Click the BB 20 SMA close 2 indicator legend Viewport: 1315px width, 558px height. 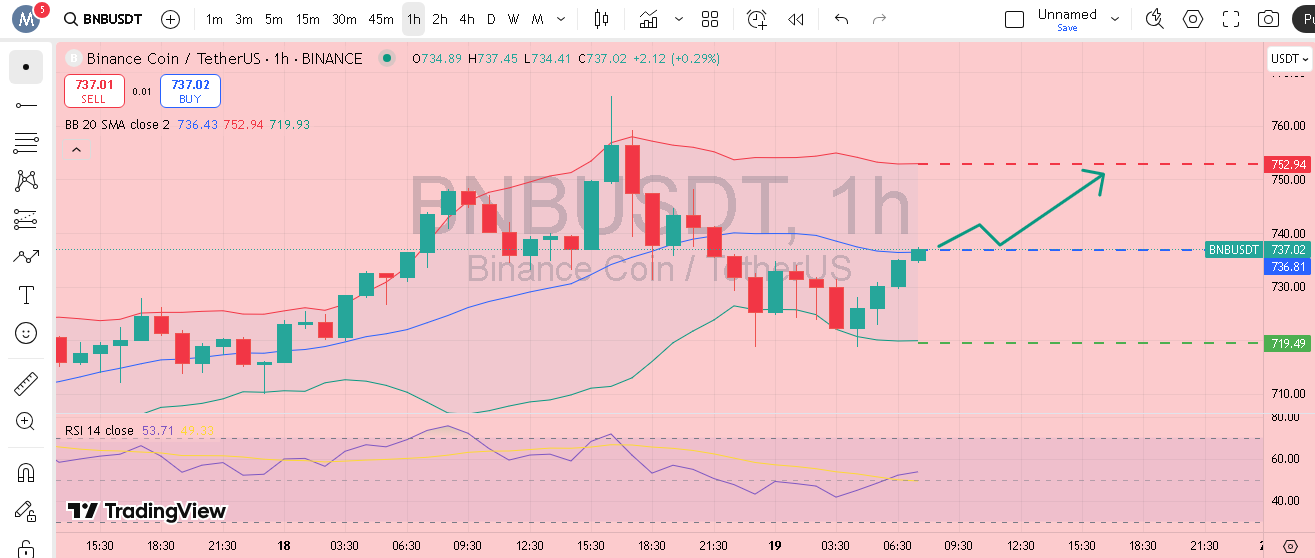pyautogui.click(x=119, y=125)
